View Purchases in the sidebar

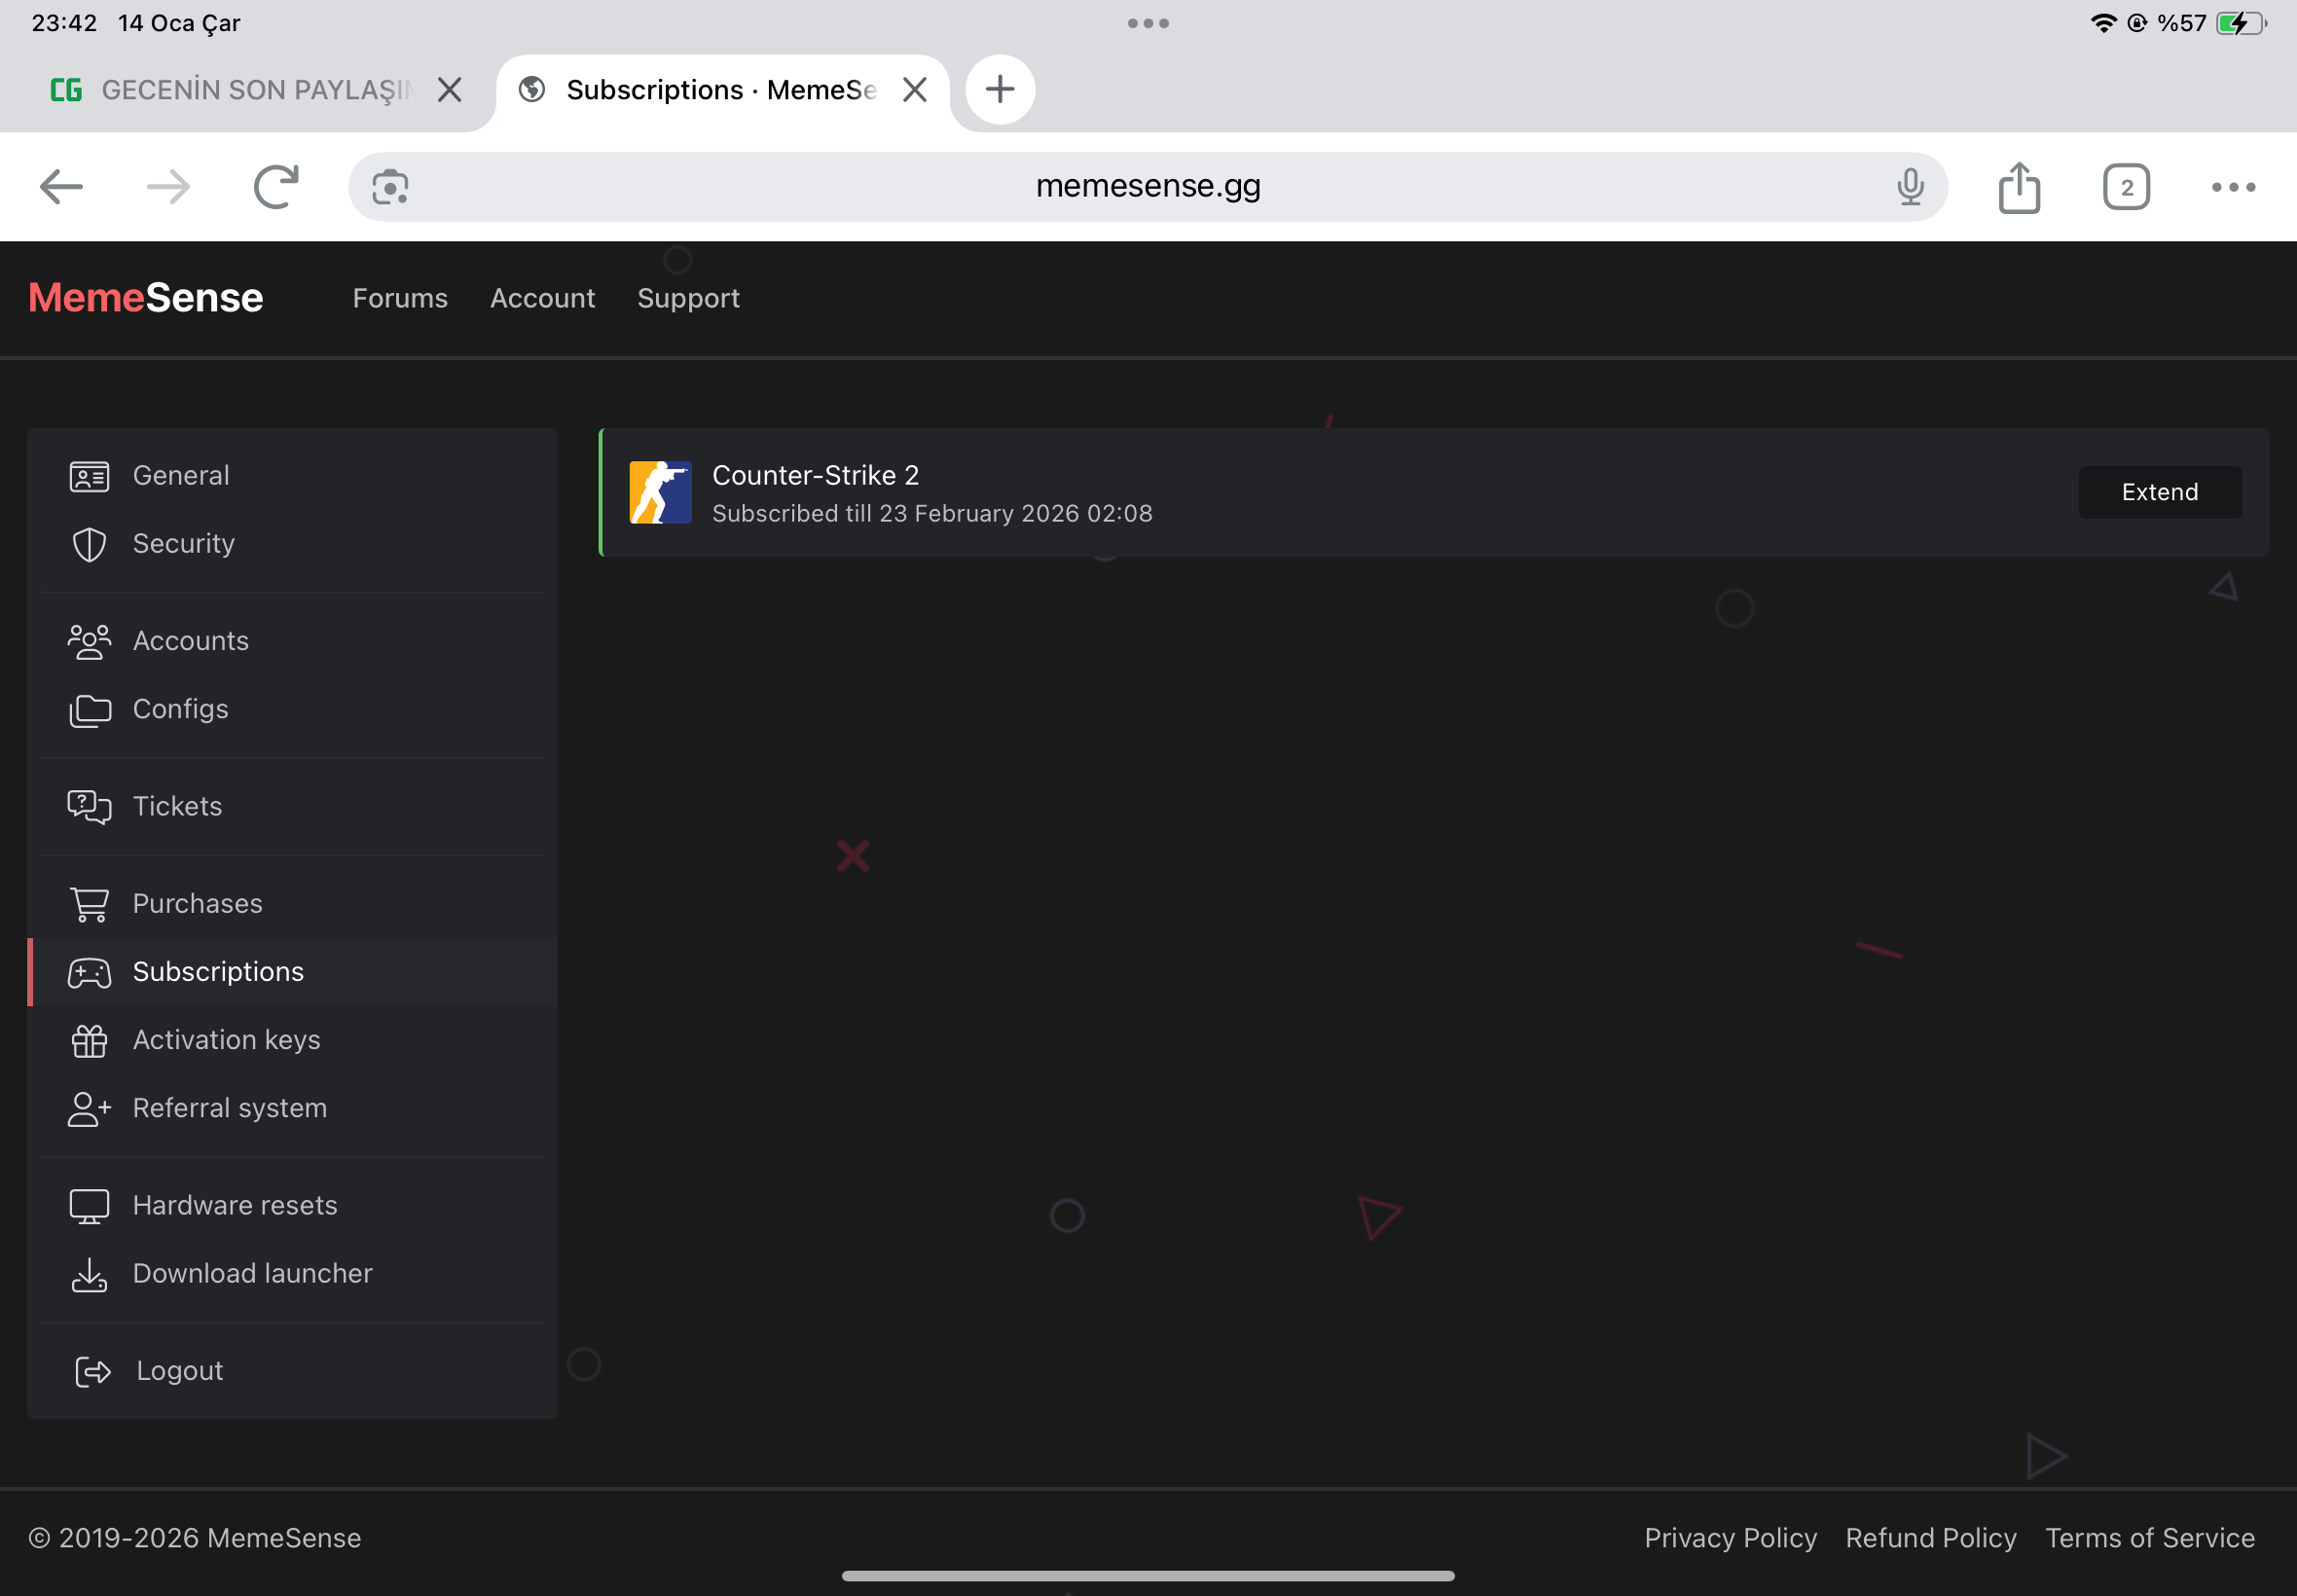tap(292, 904)
